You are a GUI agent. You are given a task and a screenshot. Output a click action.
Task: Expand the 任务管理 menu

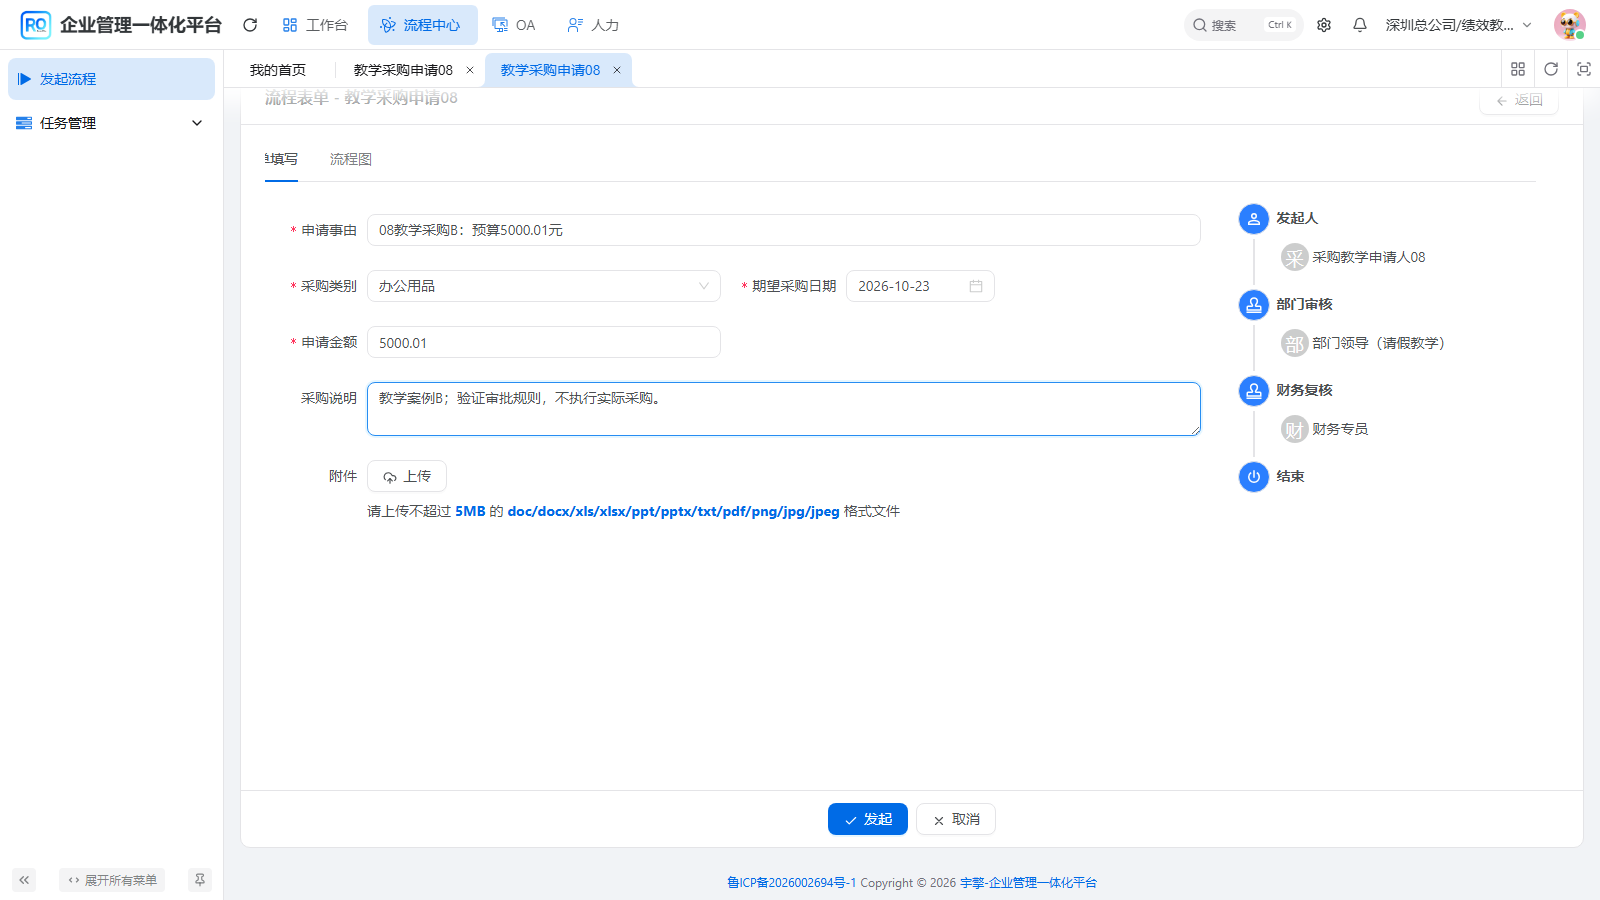pyautogui.click(x=111, y=123)
